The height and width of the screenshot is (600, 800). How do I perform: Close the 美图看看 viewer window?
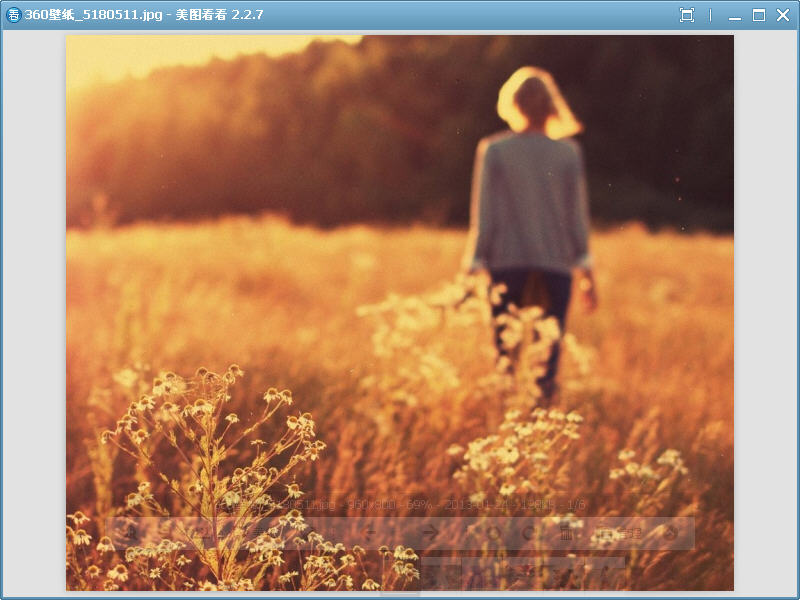782,15
